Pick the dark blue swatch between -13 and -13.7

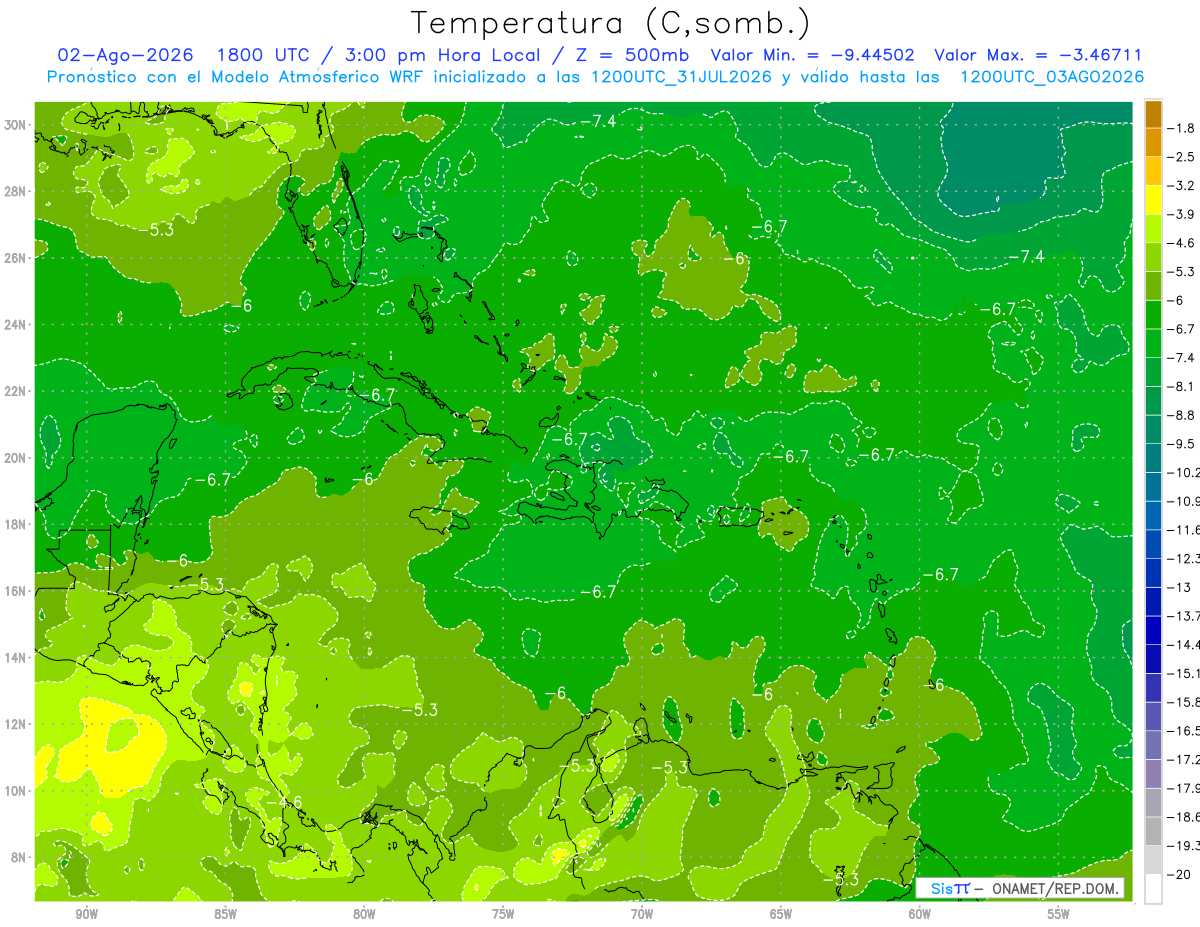point(1153,601)
